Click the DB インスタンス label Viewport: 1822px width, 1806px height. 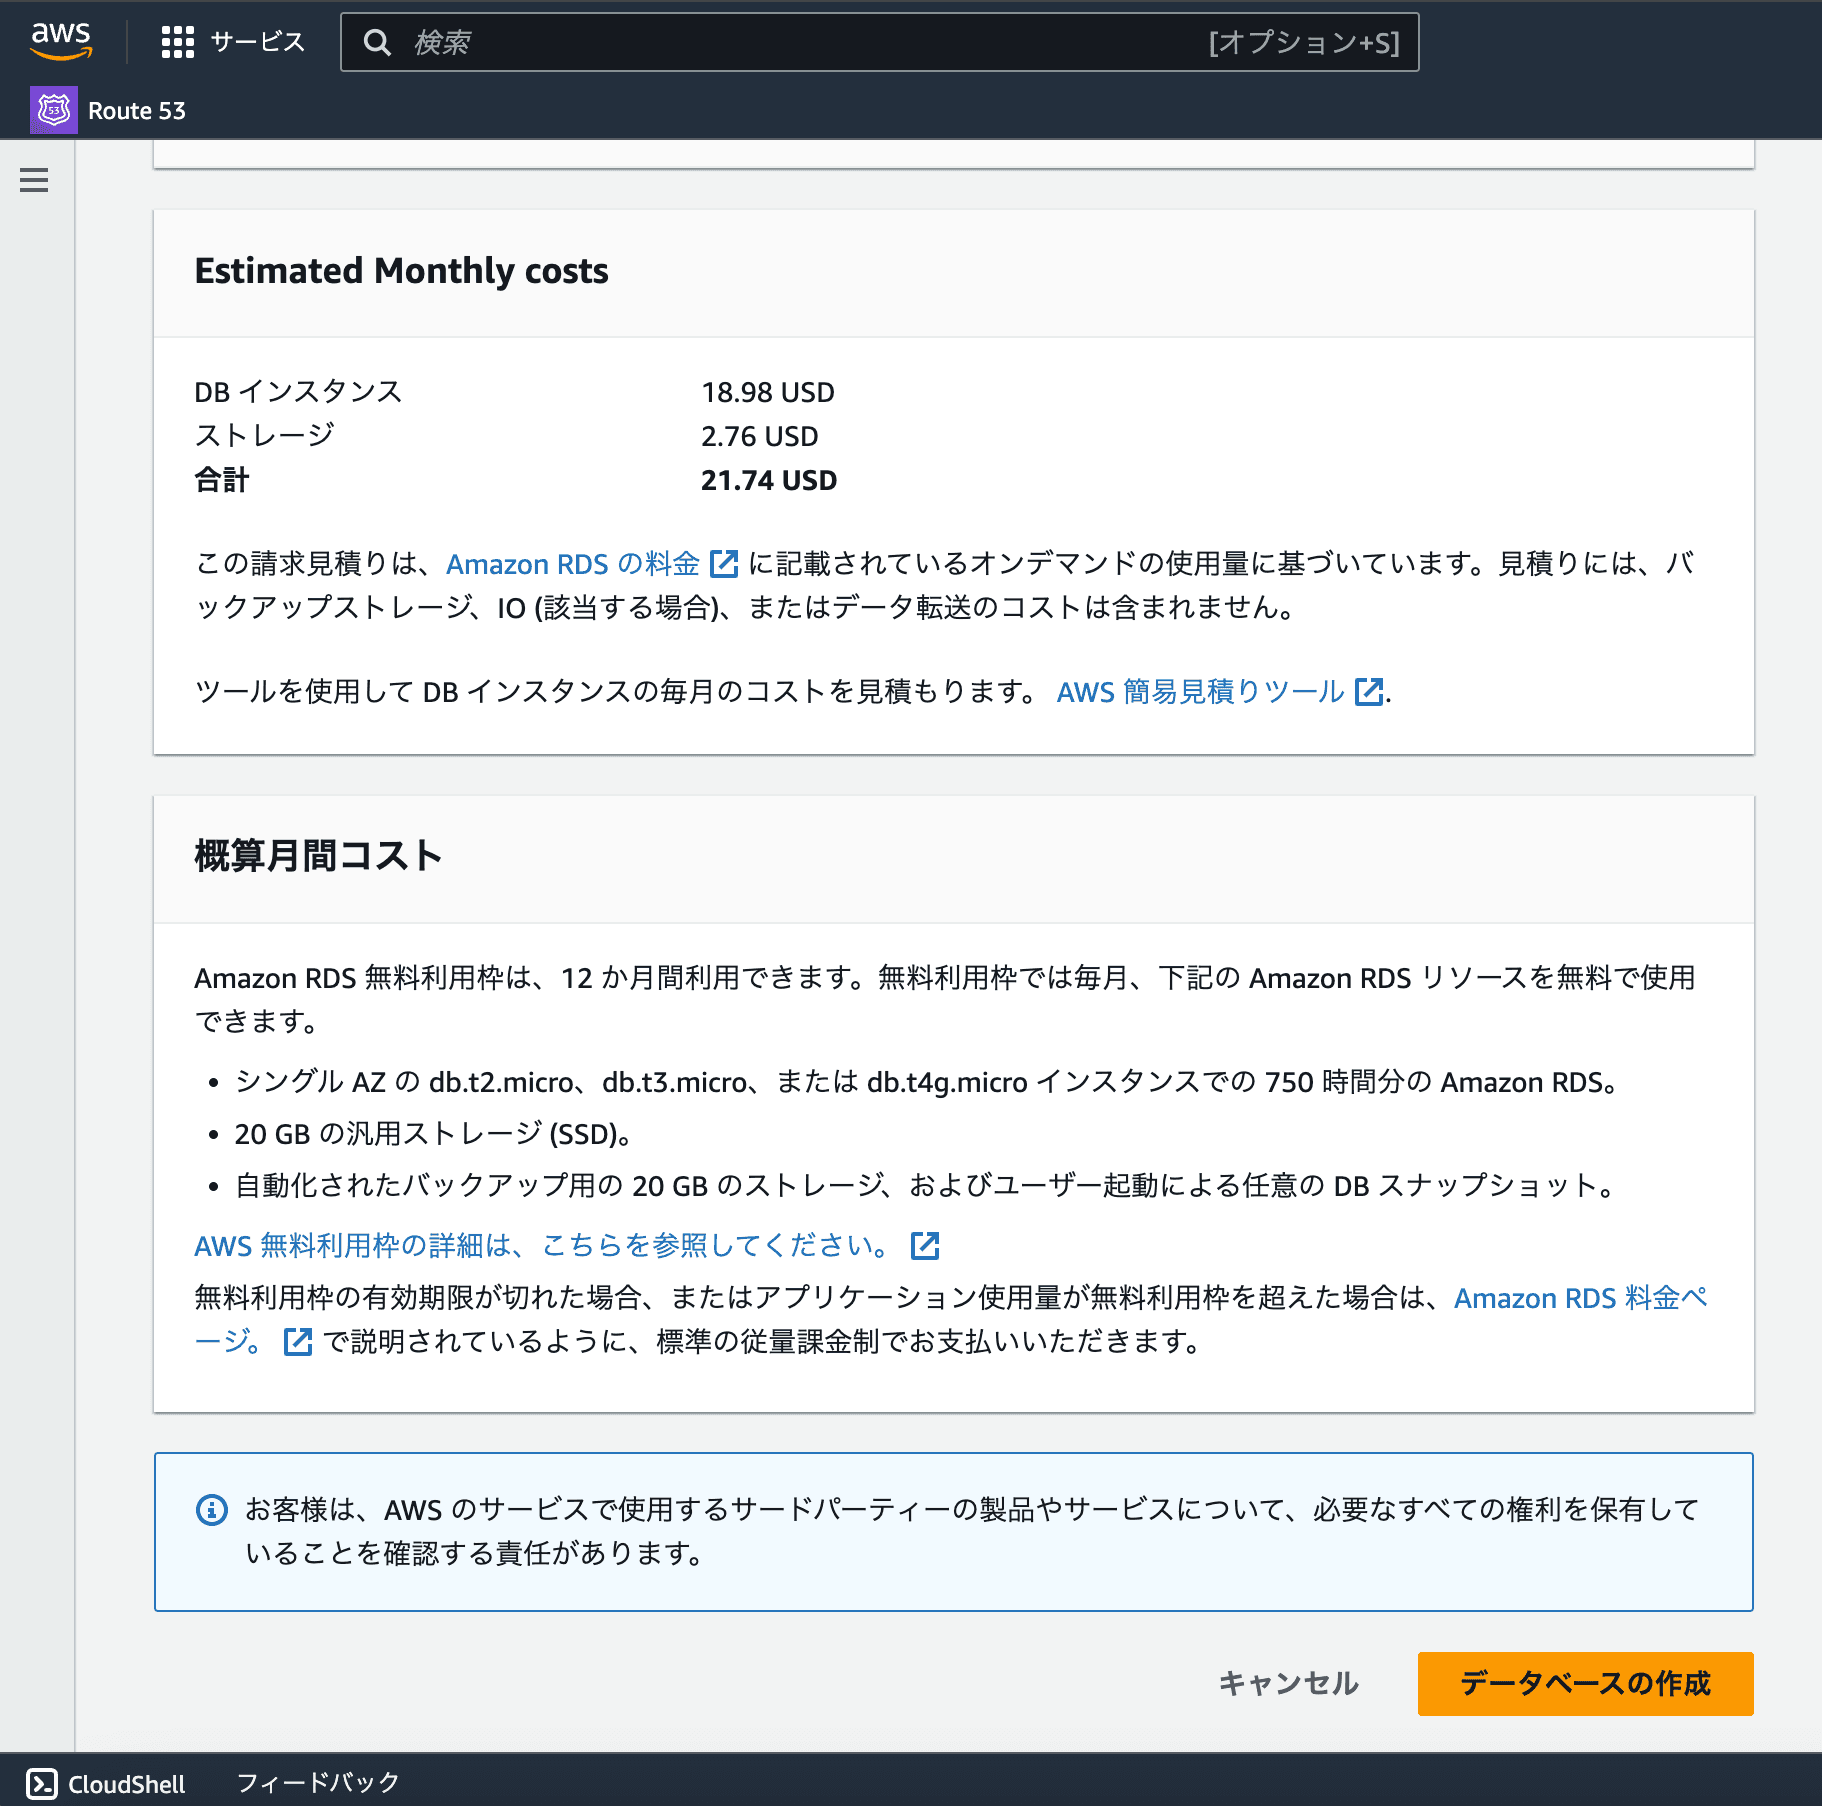click(298, 392)
